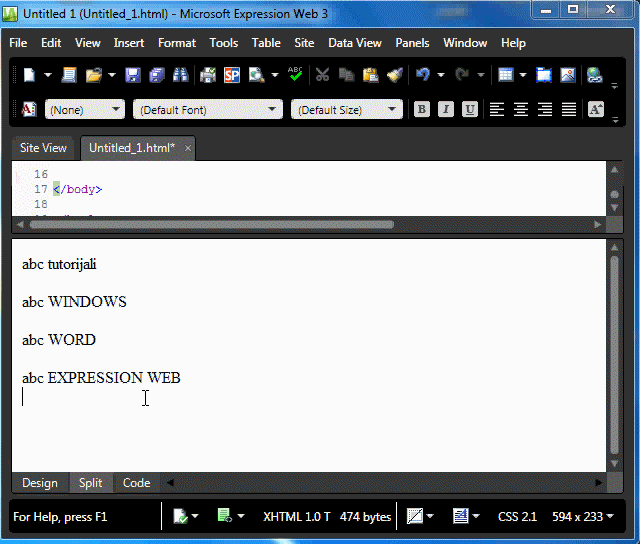640x544 pixels.
Task: Click the Open folder icon
Action: coord(94,75)
